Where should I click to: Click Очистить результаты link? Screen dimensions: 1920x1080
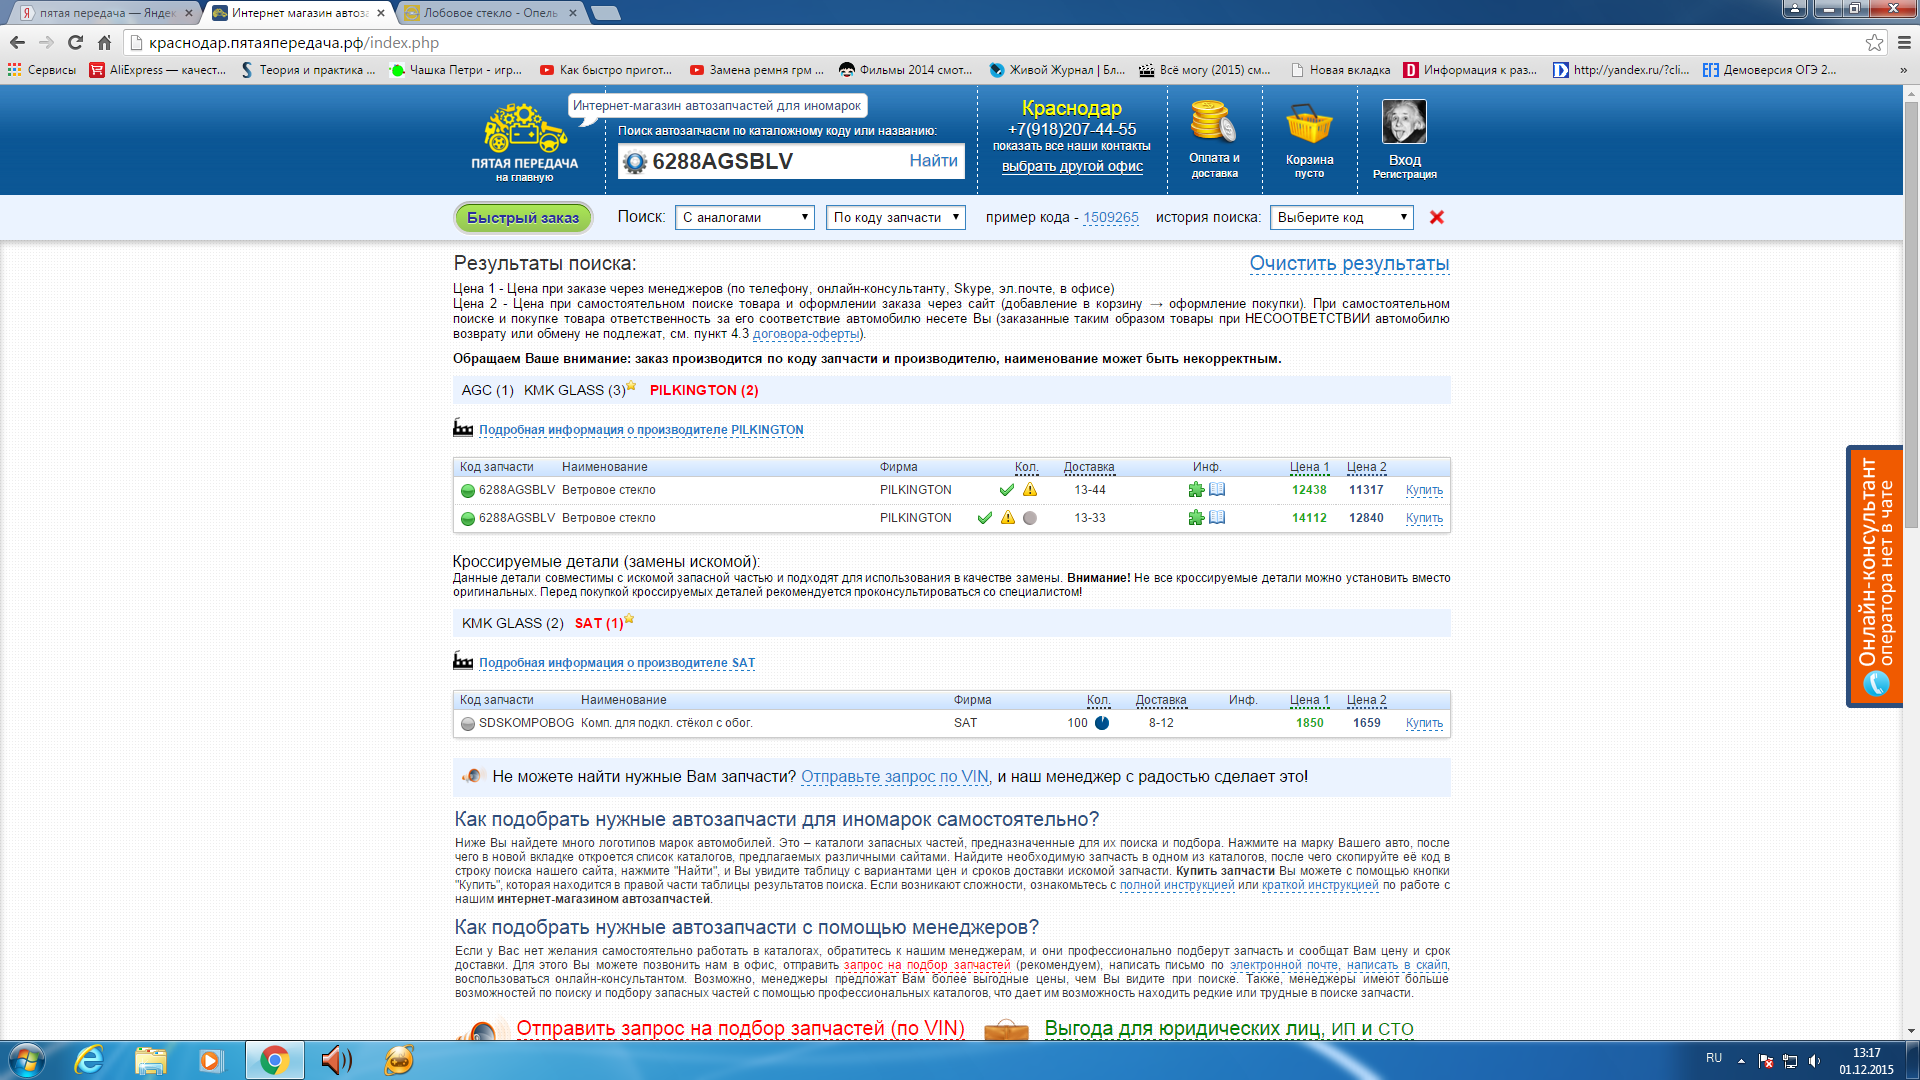coord(1349,263)
